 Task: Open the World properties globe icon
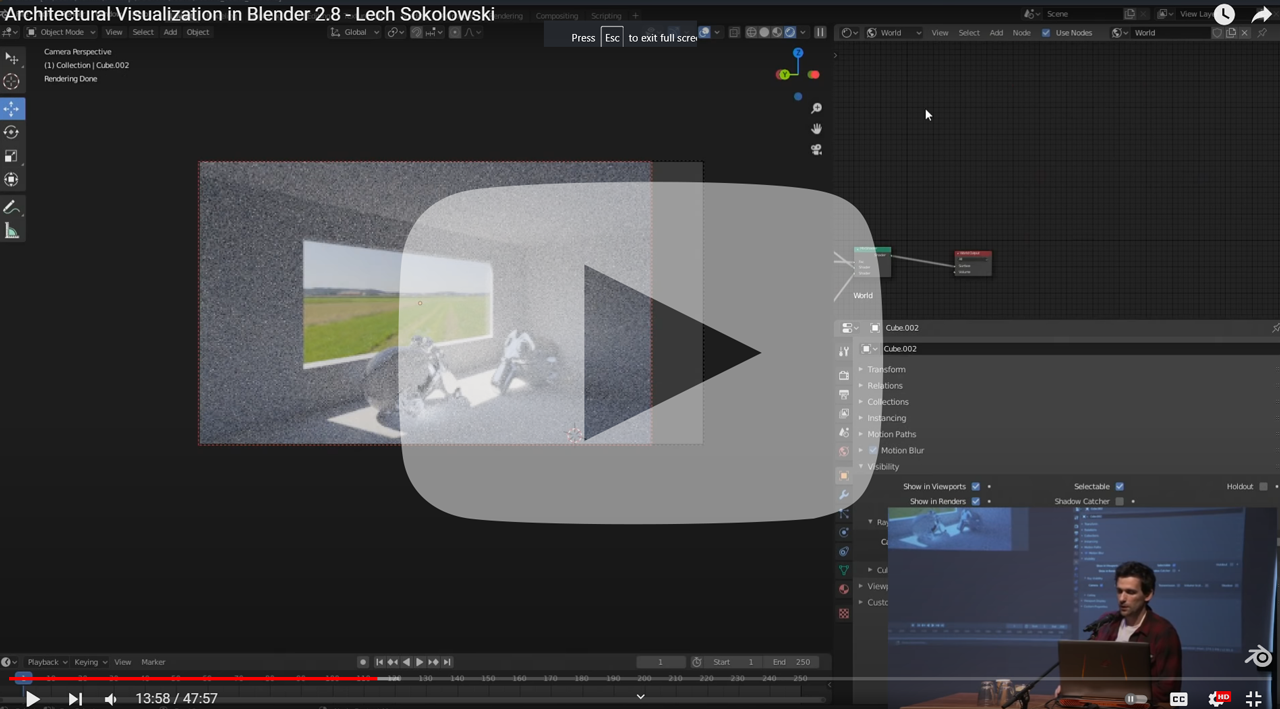pyautogui.click(x=844, y=452)
